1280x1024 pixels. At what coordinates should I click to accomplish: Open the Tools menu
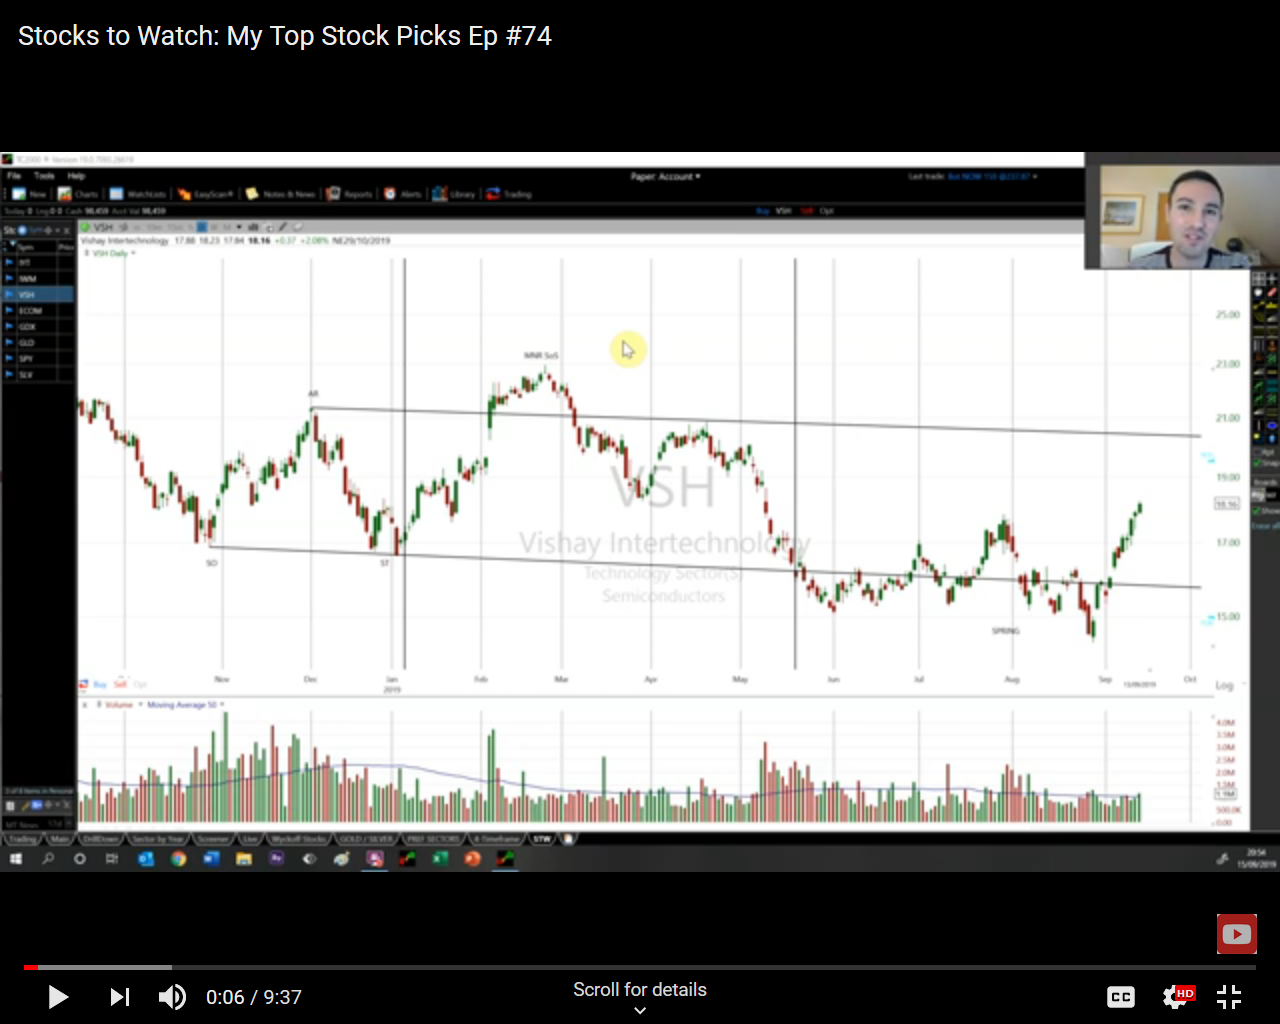(44, 176)
